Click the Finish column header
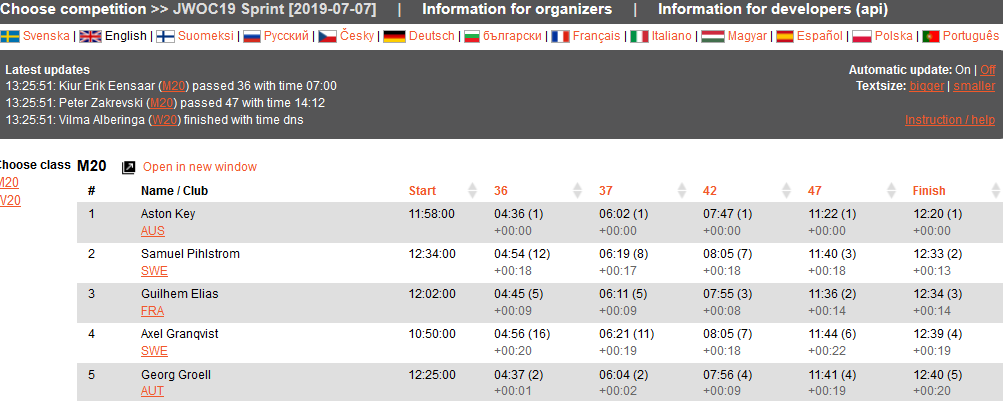 [929, 191]
